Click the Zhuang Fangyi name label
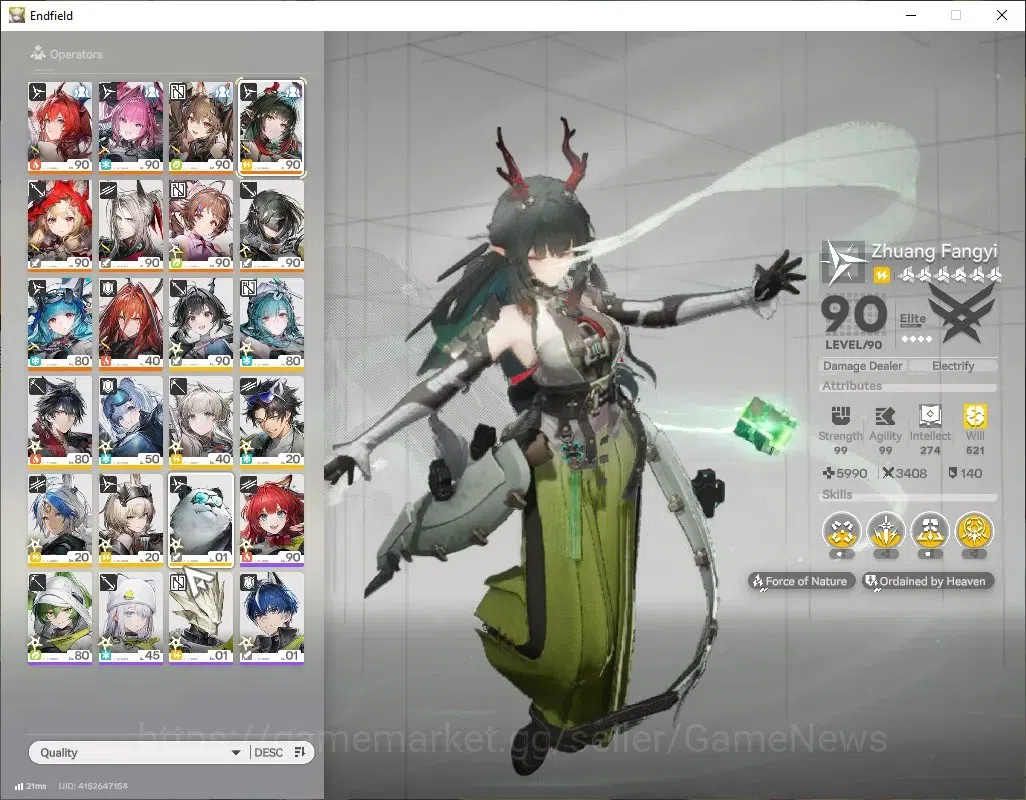This screenshot has height=800, width=1026. (934, 251)
